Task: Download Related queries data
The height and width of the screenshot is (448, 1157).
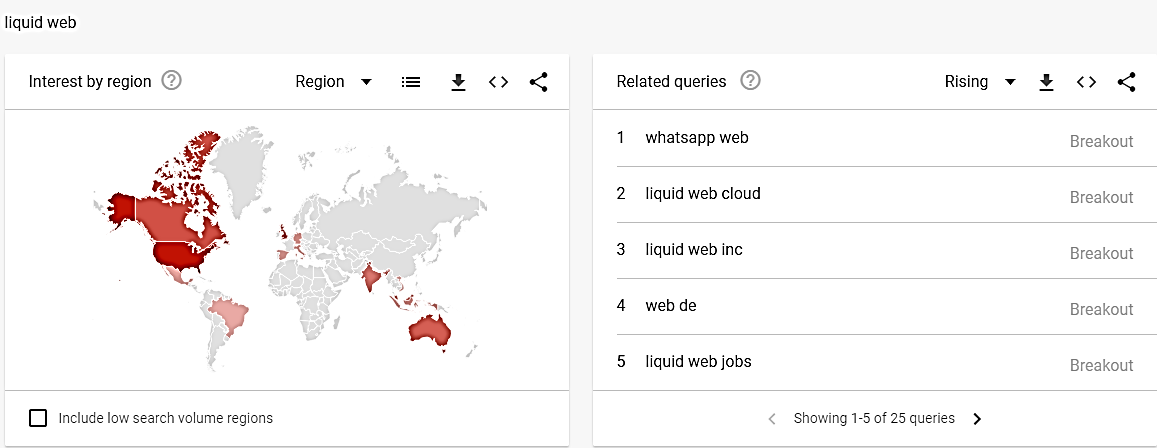Action: tap(1046, 82)
